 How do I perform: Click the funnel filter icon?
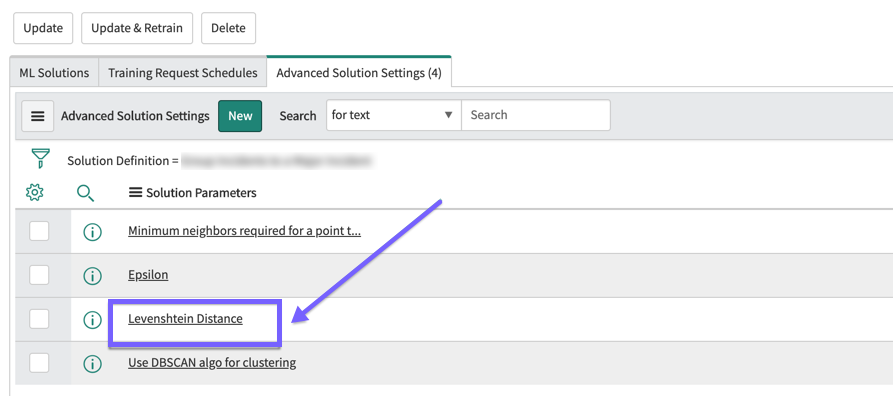[x=40, y=158]
